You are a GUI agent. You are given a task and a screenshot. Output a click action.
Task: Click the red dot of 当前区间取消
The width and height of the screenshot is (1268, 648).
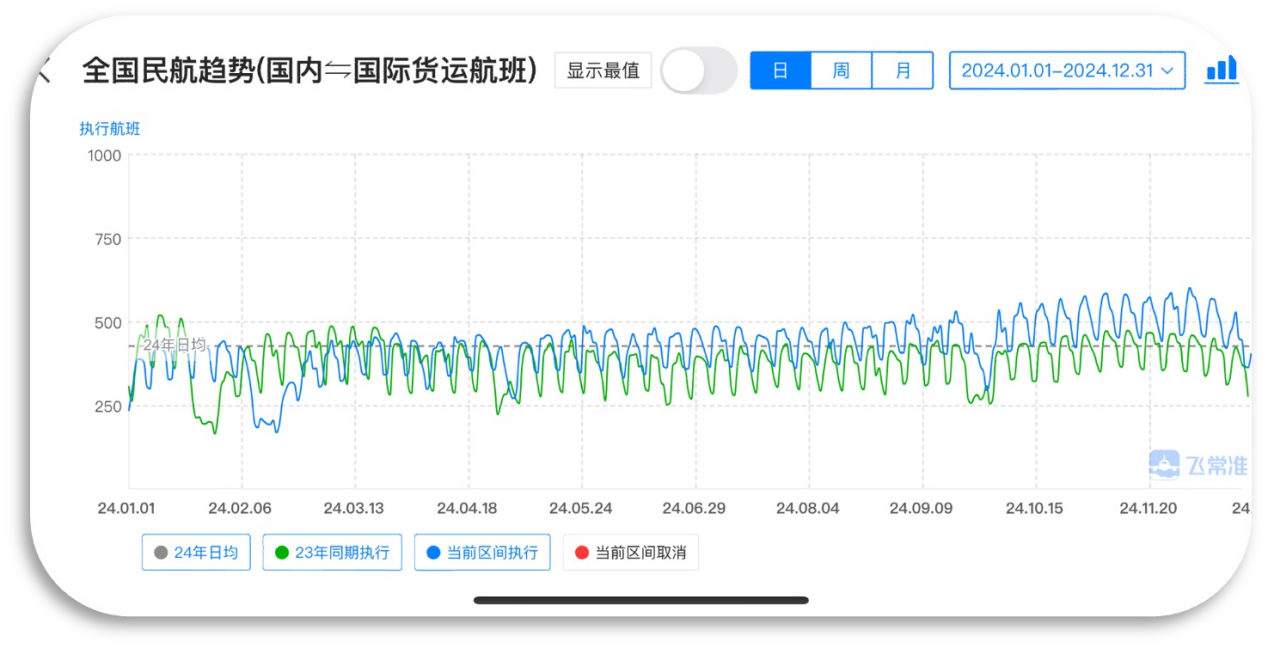(x=582, y=552)
